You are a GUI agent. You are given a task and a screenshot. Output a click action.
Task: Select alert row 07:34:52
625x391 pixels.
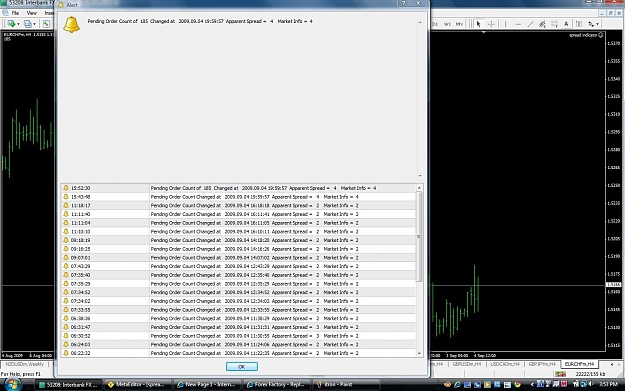pyautogui.click(x=238, y=292)
